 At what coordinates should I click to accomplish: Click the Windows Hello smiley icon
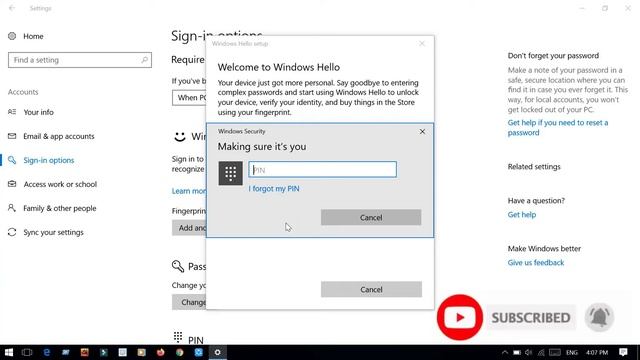180,136
